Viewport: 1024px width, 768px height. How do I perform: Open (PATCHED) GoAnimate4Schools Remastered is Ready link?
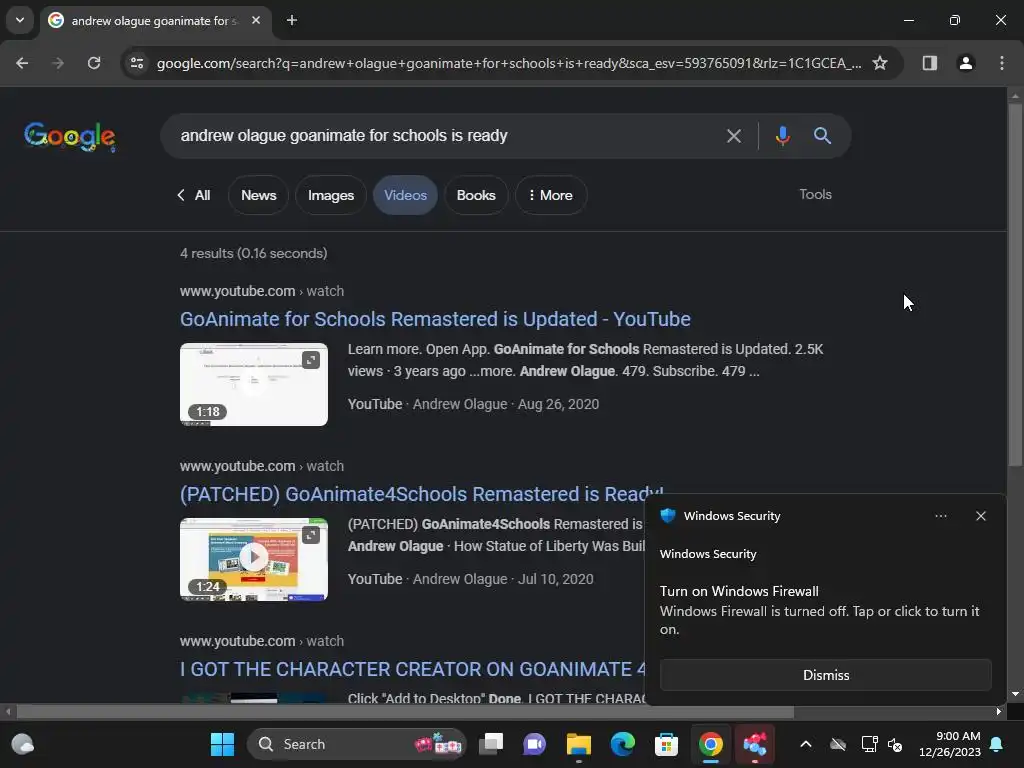[x=421, y=494]
